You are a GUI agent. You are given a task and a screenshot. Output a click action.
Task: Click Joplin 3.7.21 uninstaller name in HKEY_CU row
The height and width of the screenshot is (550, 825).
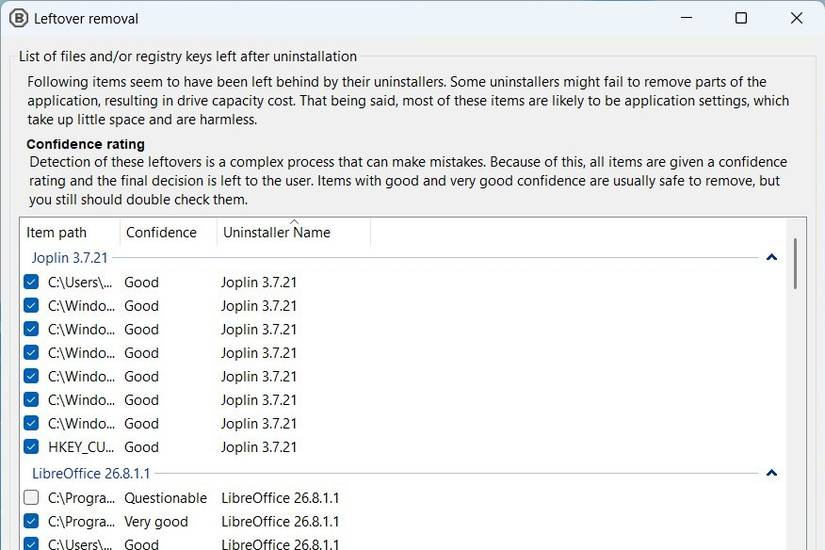pyautogui.click(x=259, y=447)
